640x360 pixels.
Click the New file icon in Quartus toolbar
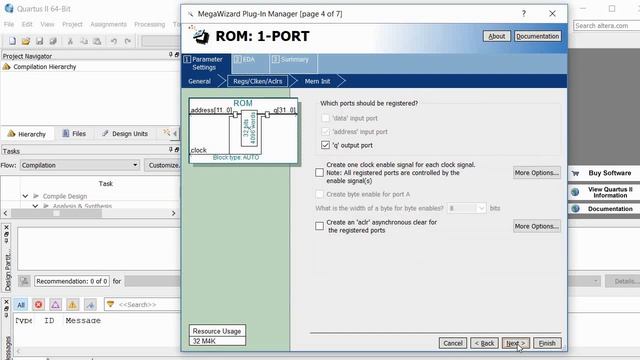pos(12,41)
